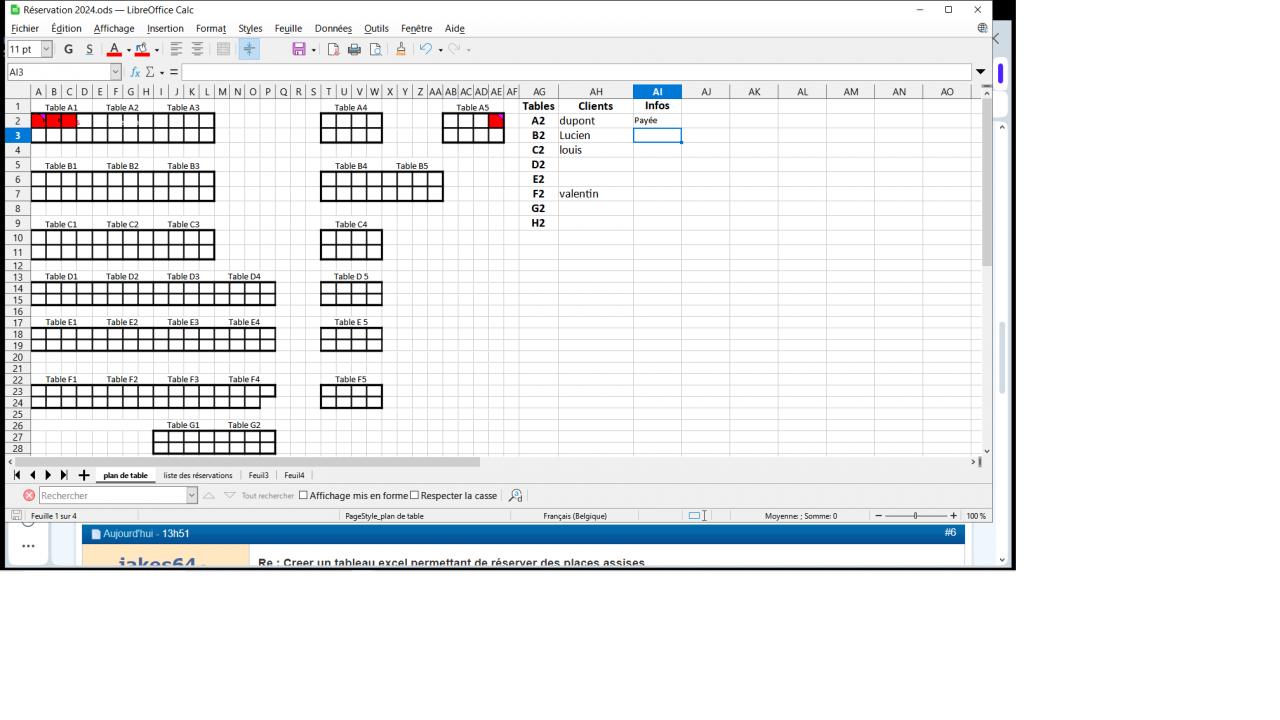Undo the last action

coord(426,49)
